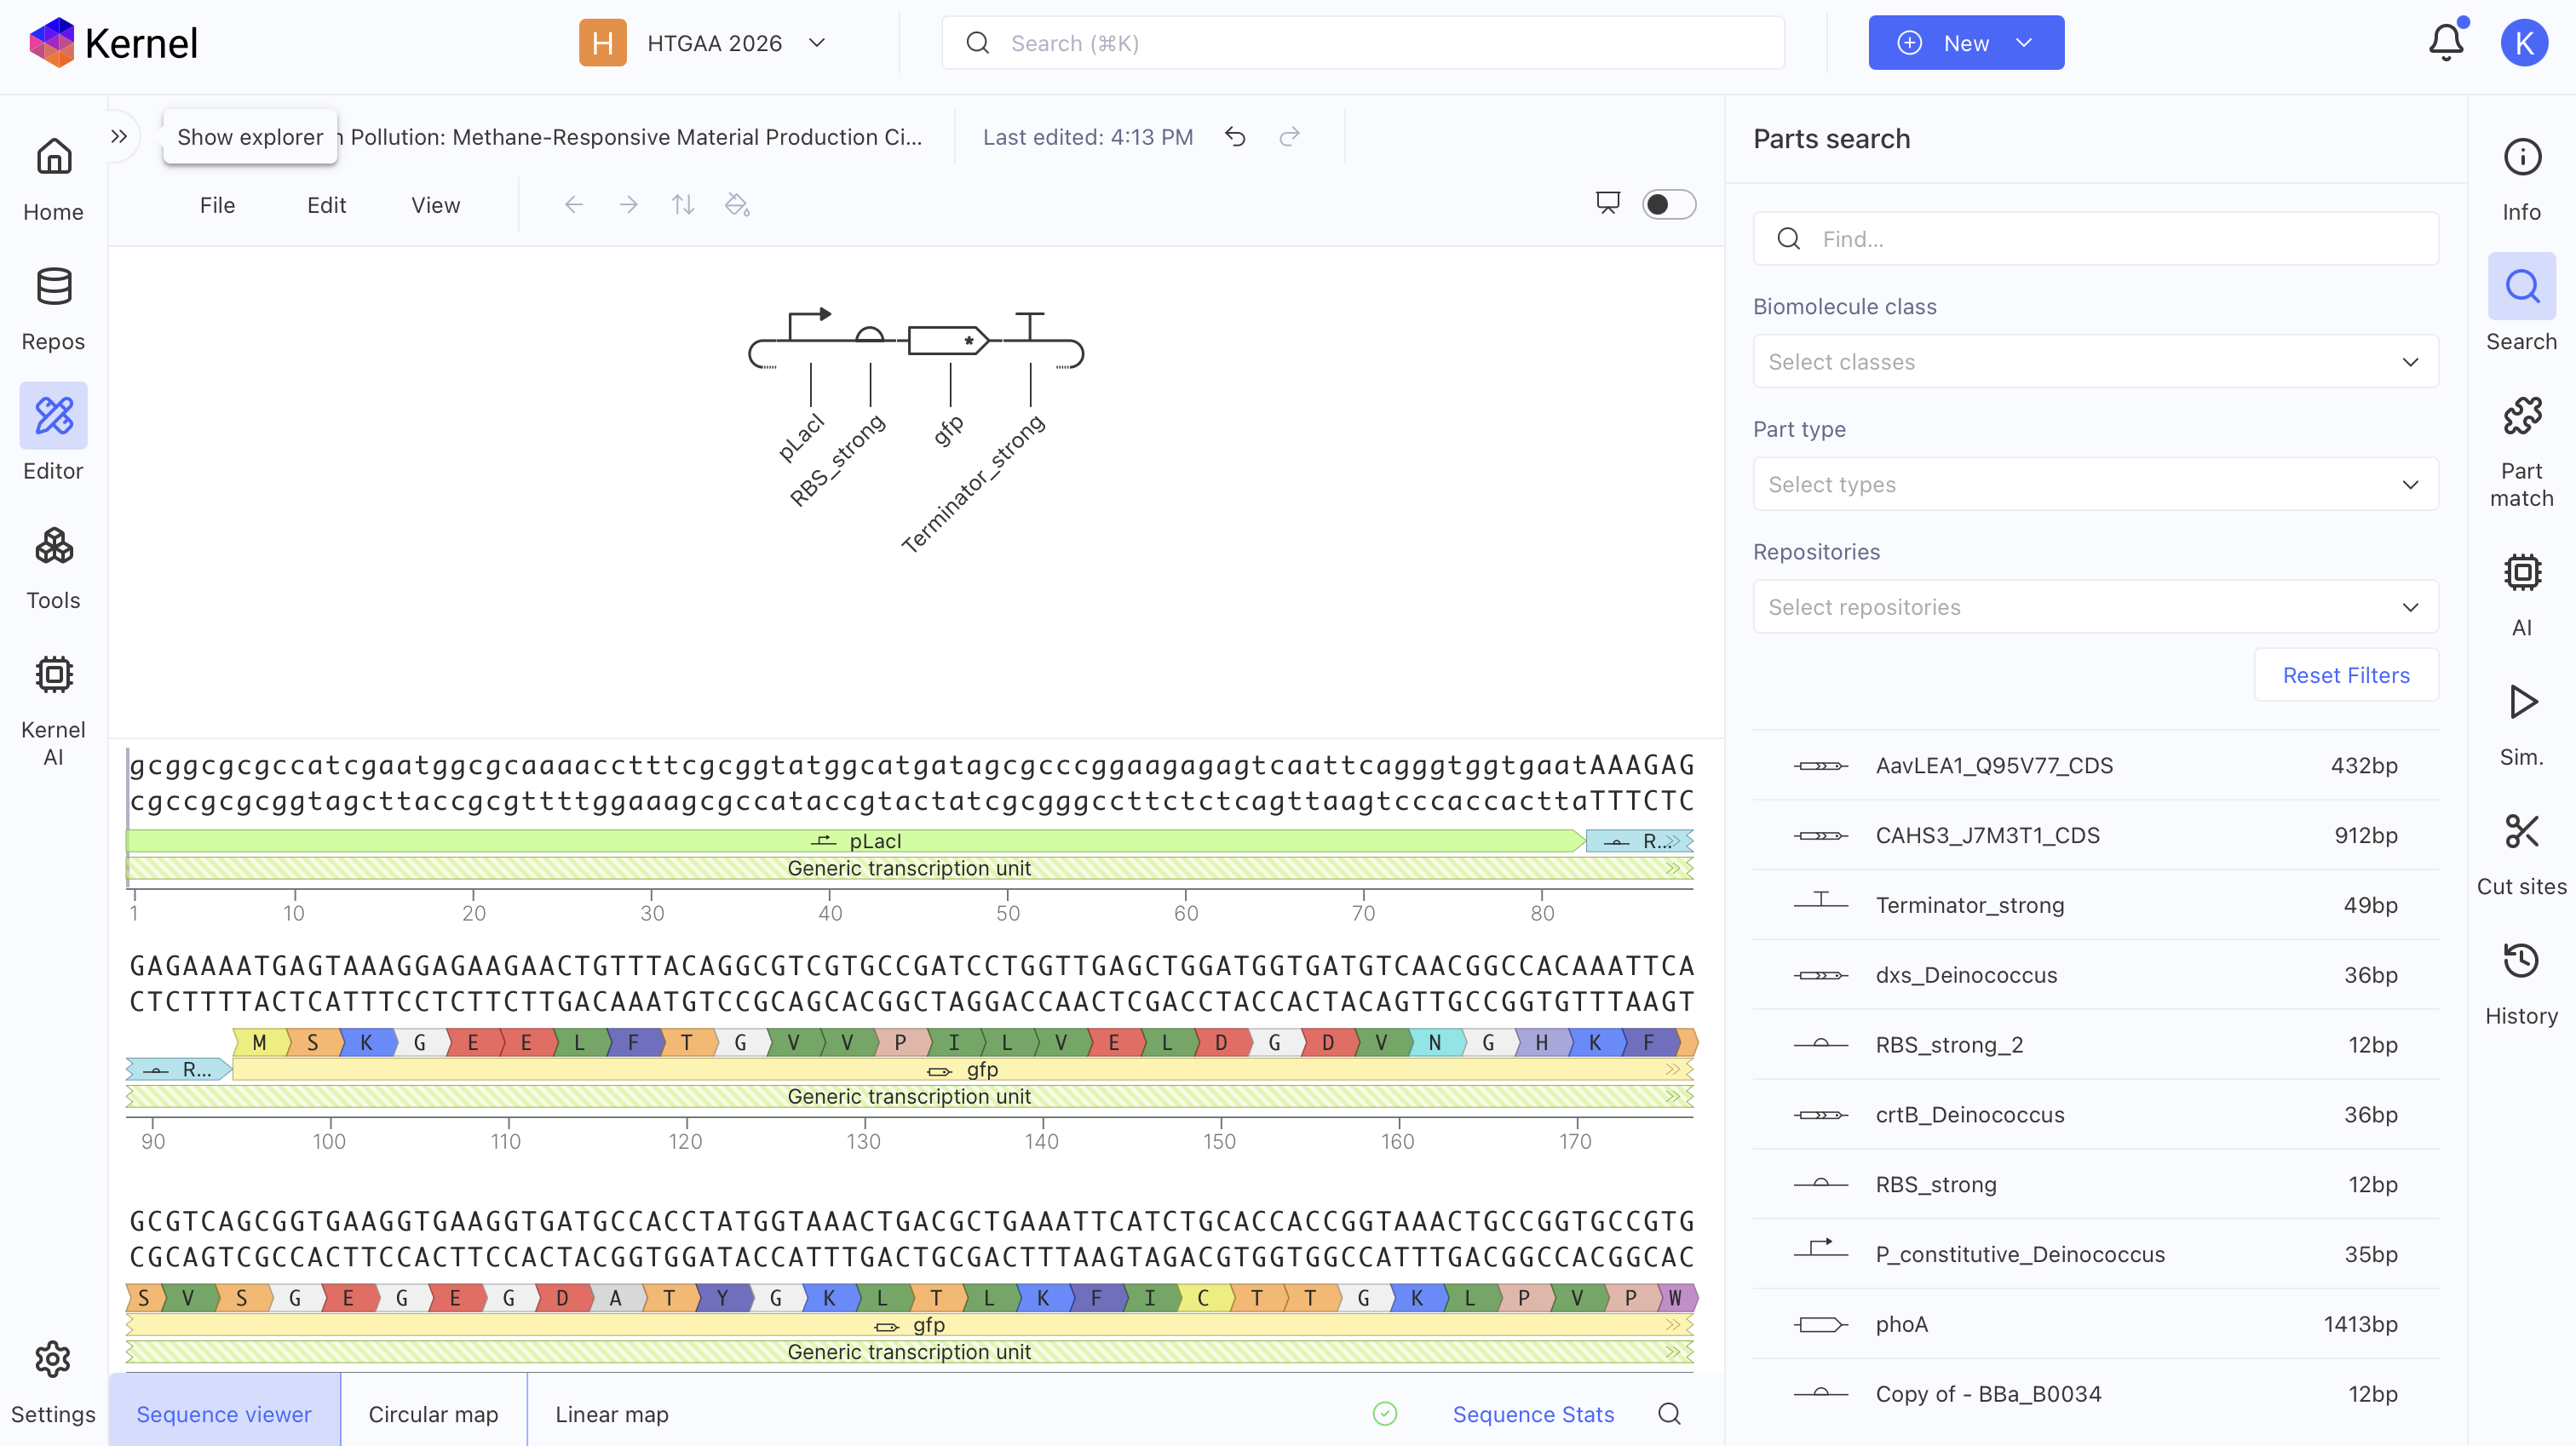Click the reverse complement arrows icon

point(683,205)
